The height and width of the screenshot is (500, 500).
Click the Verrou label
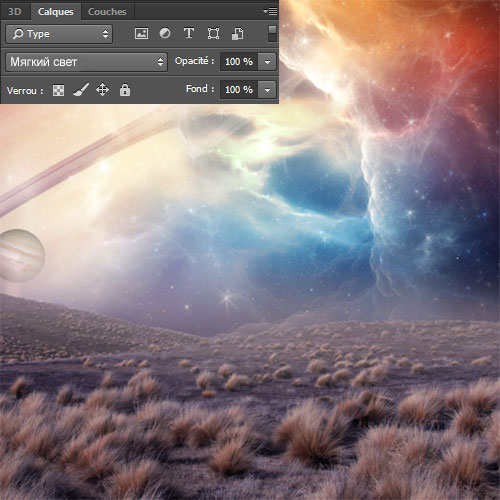[x=25, y=91]
